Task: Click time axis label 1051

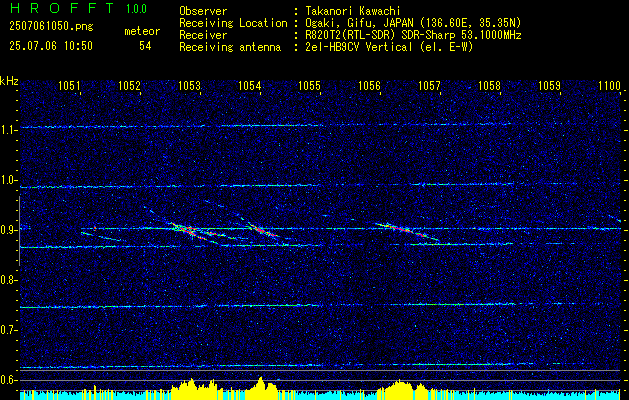Action: pyautogui.click(x=69, y=85)
